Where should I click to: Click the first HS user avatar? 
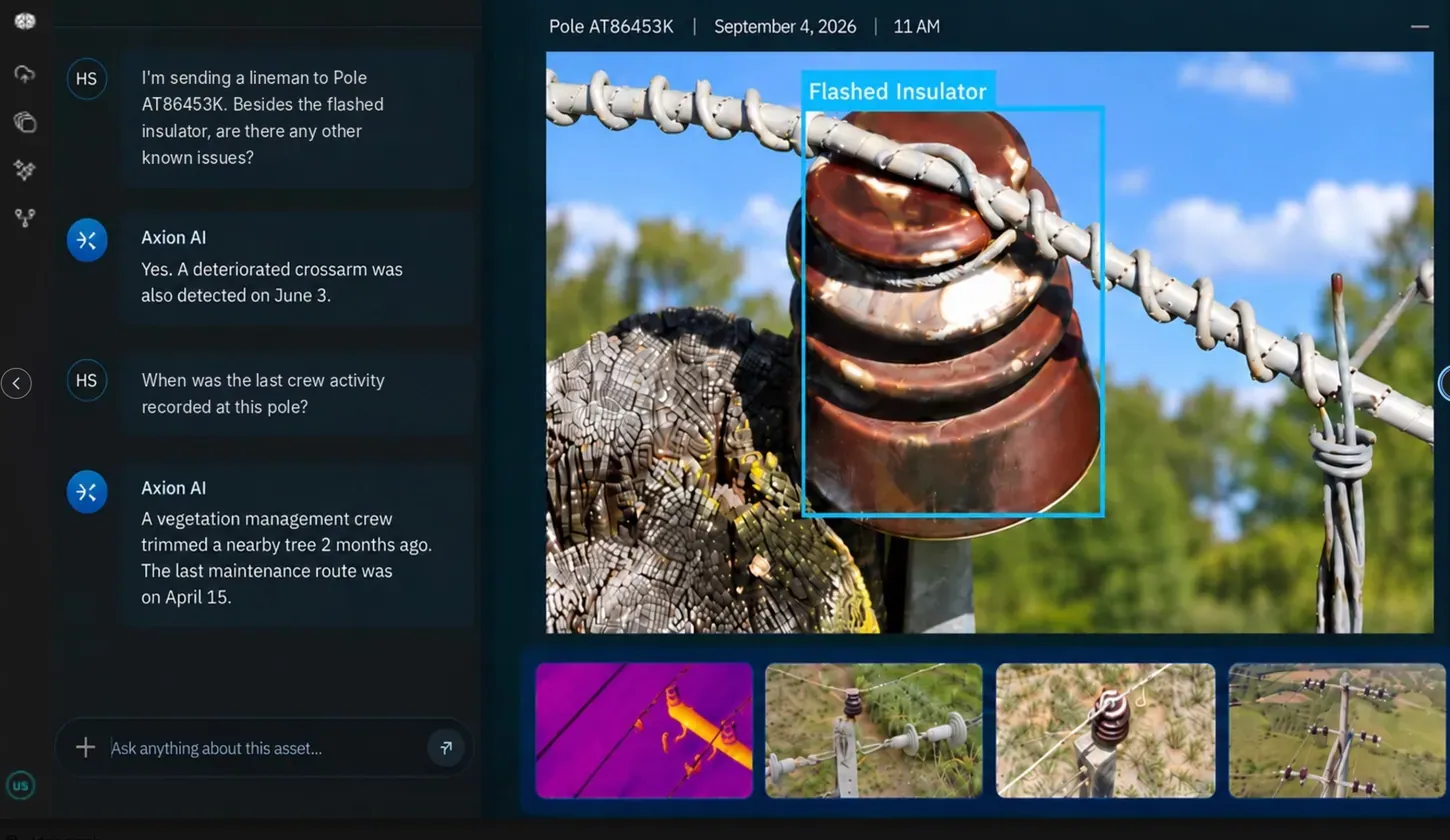pyautogui.click(x=87, y=78)
